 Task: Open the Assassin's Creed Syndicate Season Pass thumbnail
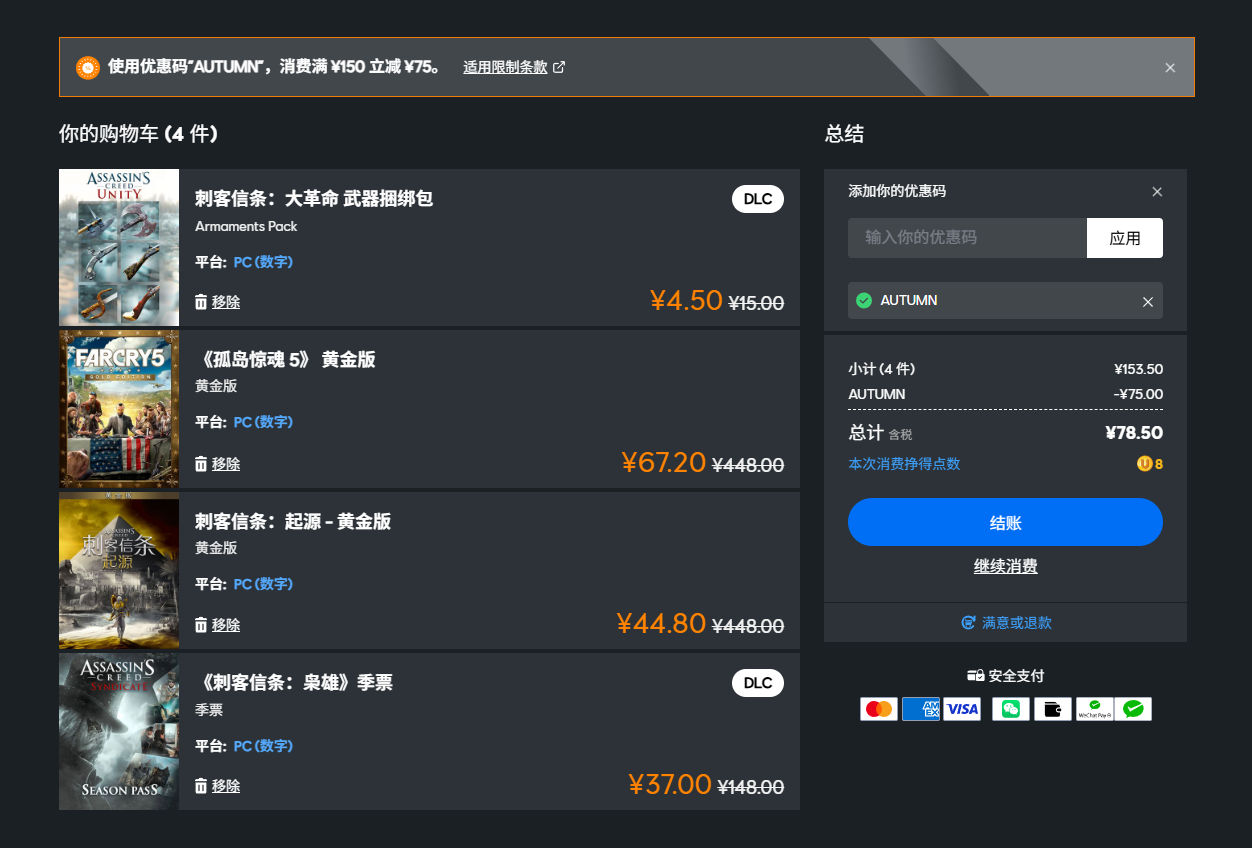coord(119,732)
